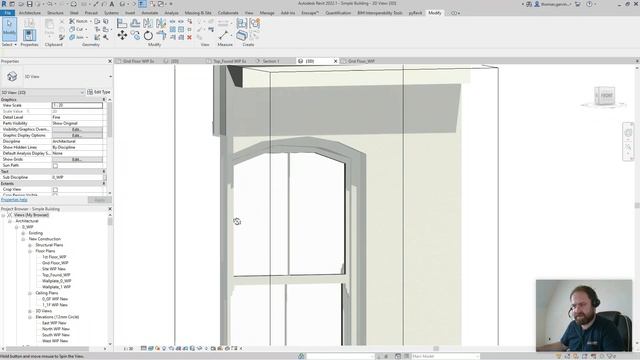The height and width of the screenshot is (360, 640).
Task: Open the File menu tab
Action: [x=8, y=13]
